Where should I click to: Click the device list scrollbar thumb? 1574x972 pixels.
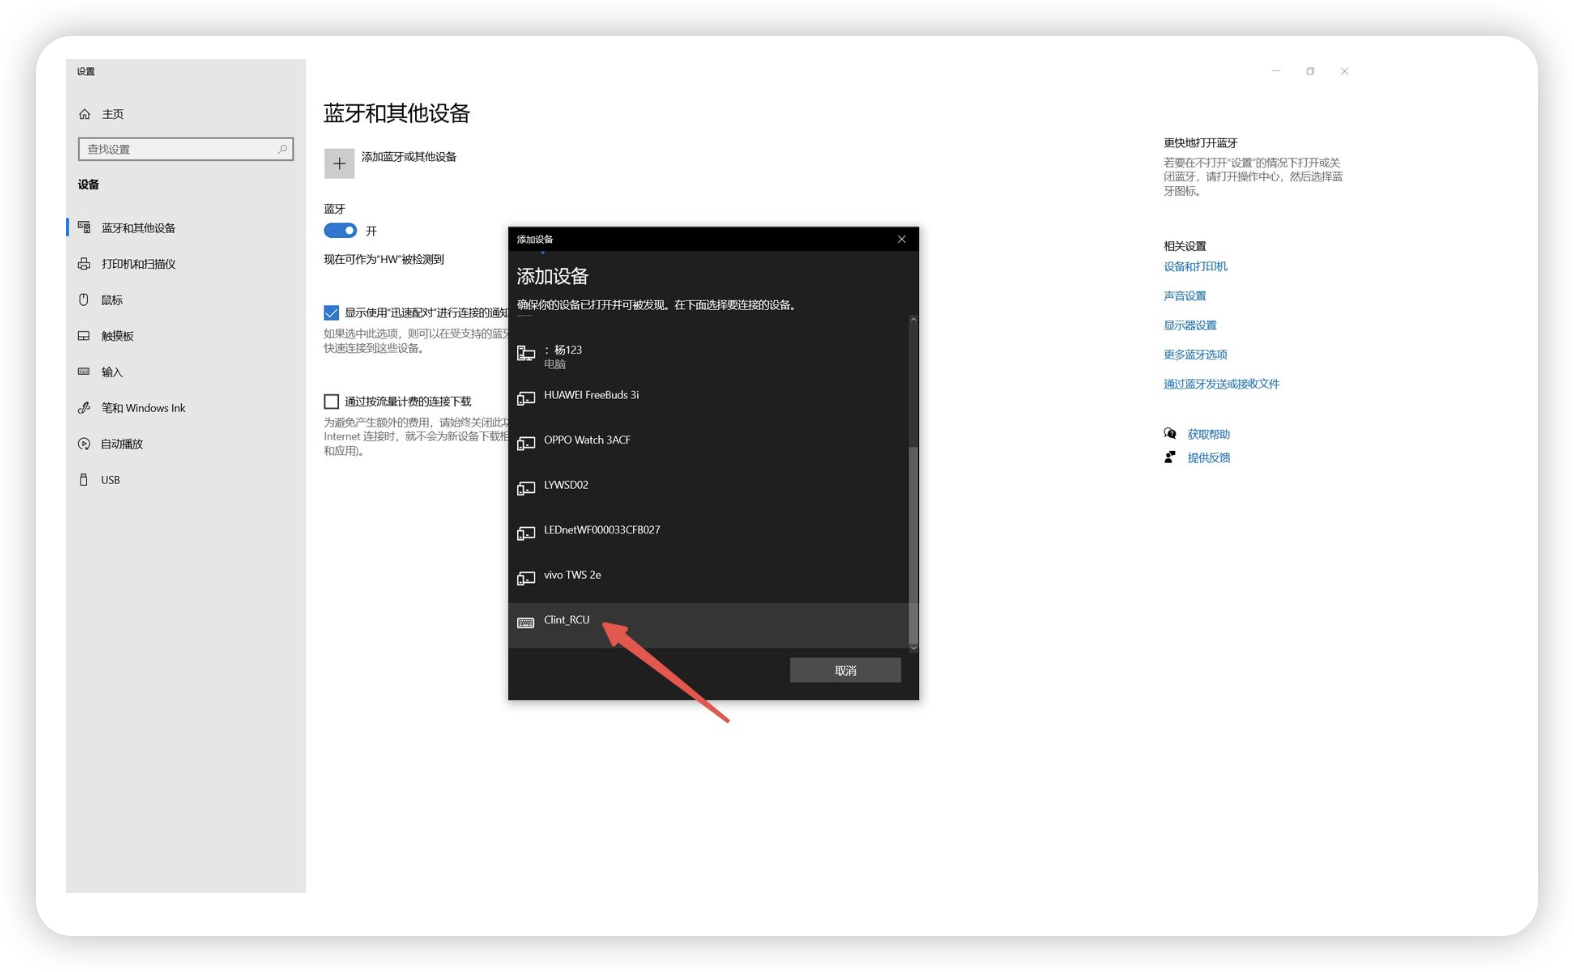coord(912,545)
